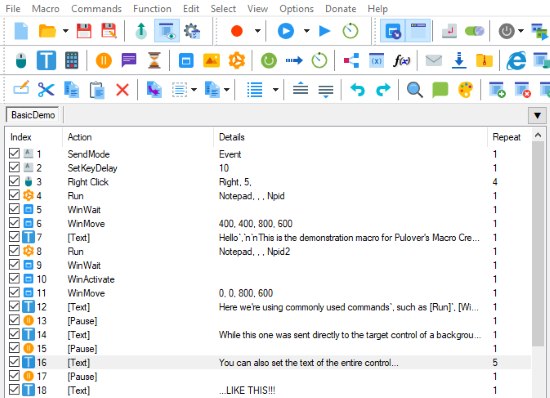The height and width of the screenshot is (398, 550).
Task: Expand dropdown beside the power icon
Action: pos(521,31)
